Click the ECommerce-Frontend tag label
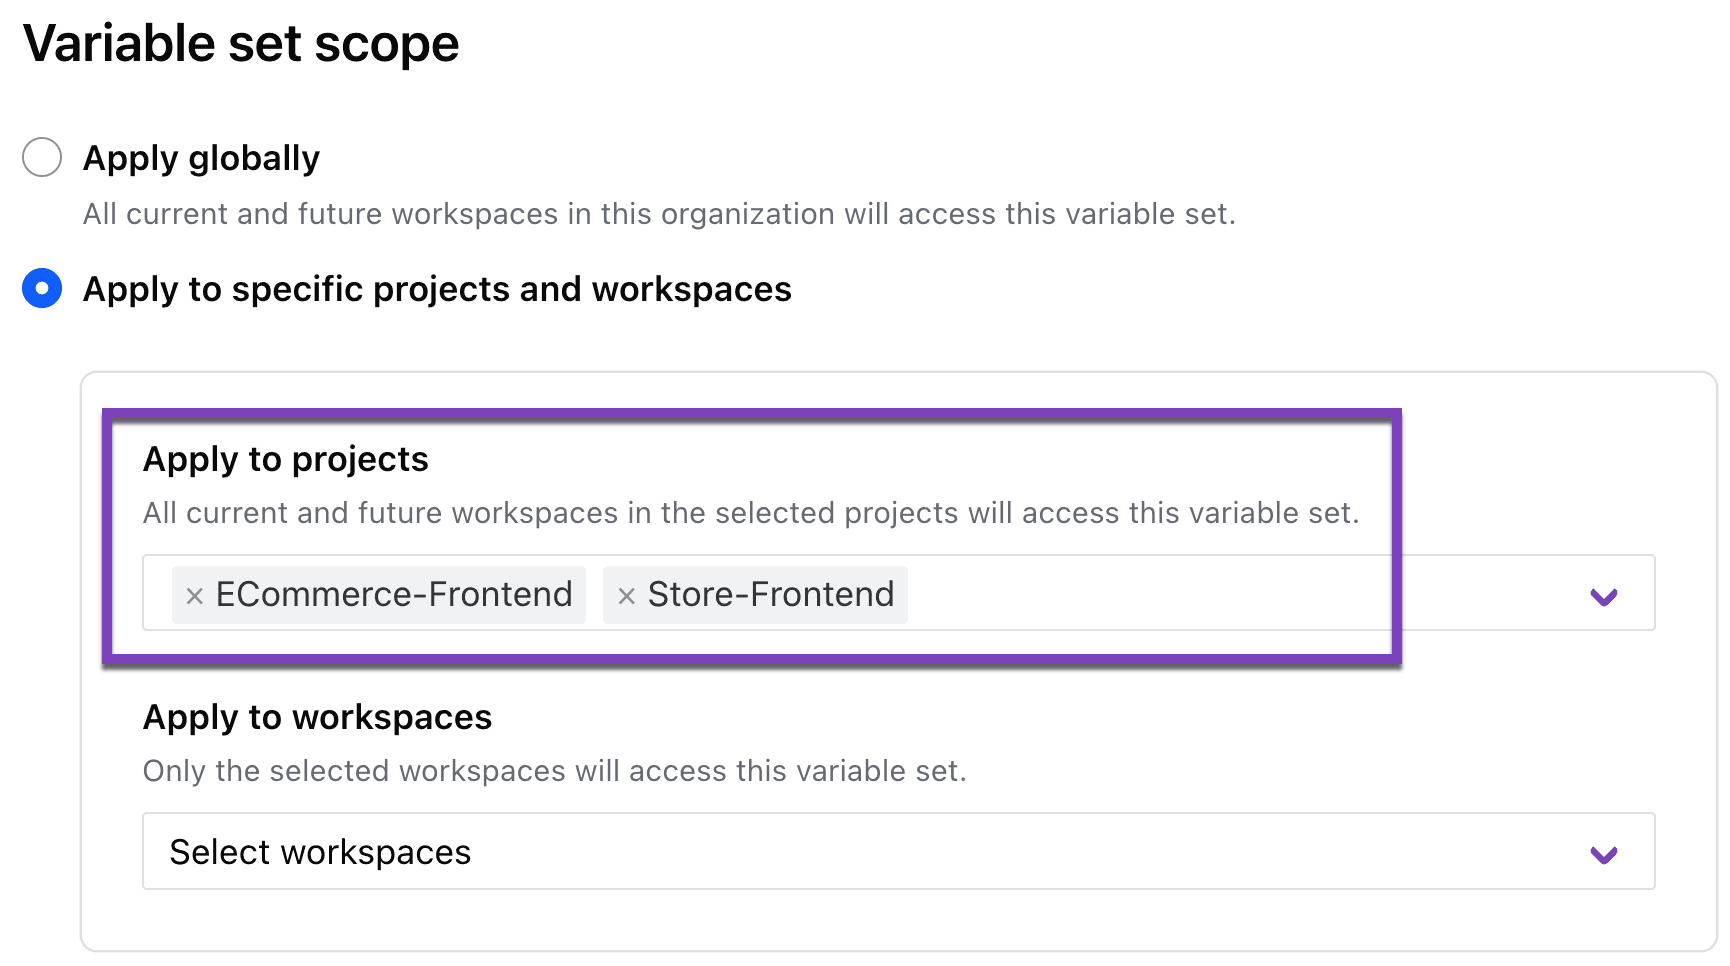Image resolution: width=1730 pixels, height=966 pixels. tap(394, 594)
